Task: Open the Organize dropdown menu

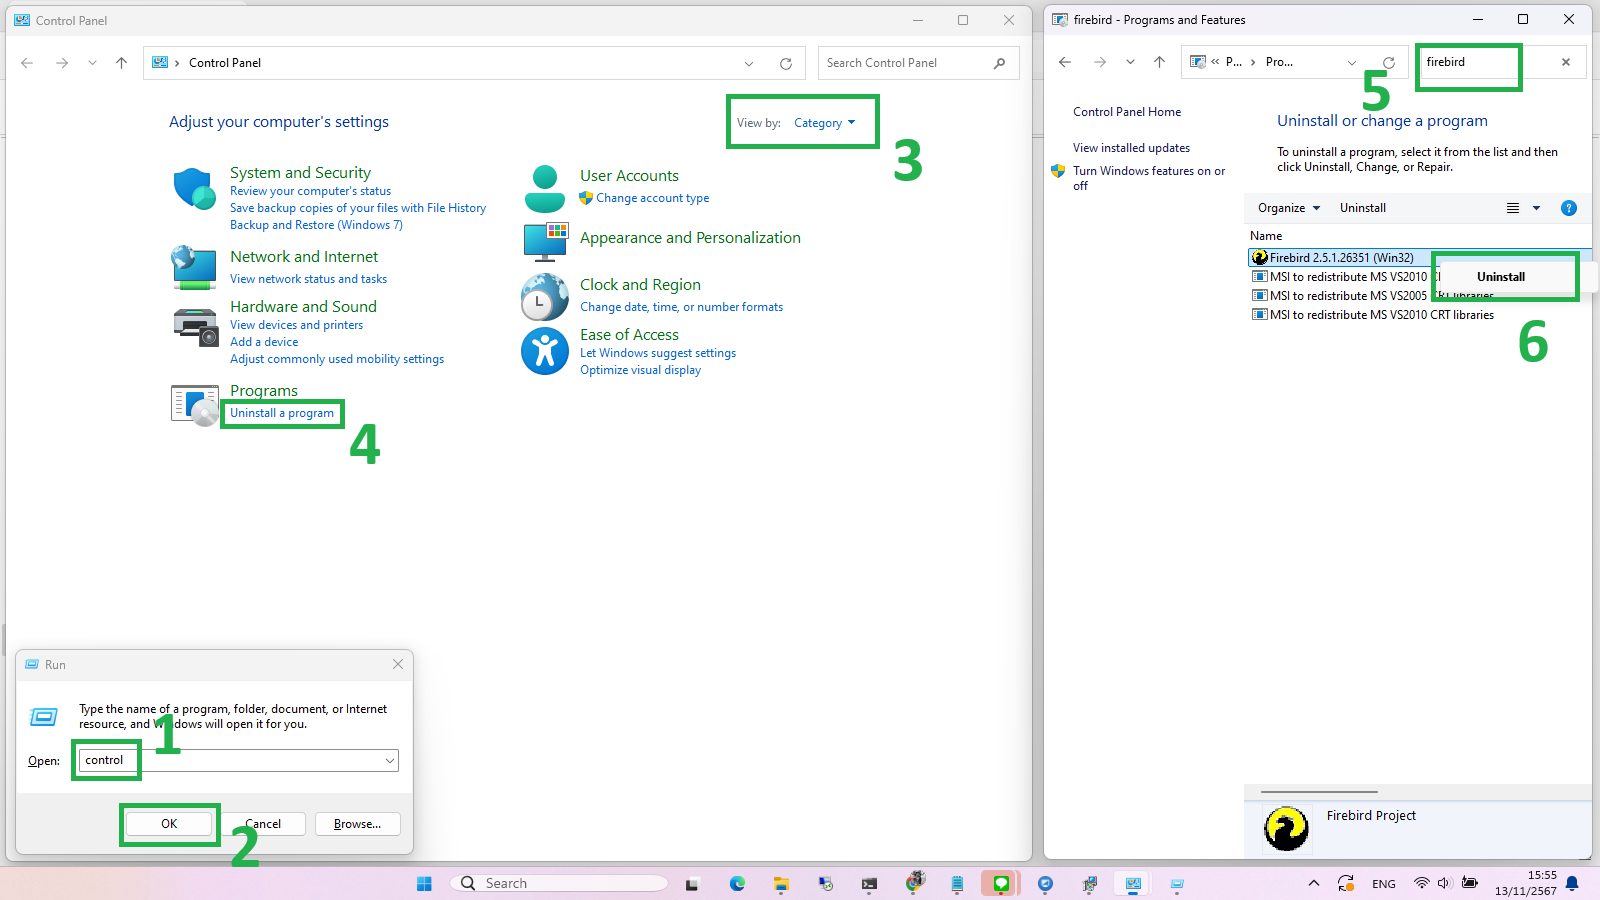Action: 1289,208
